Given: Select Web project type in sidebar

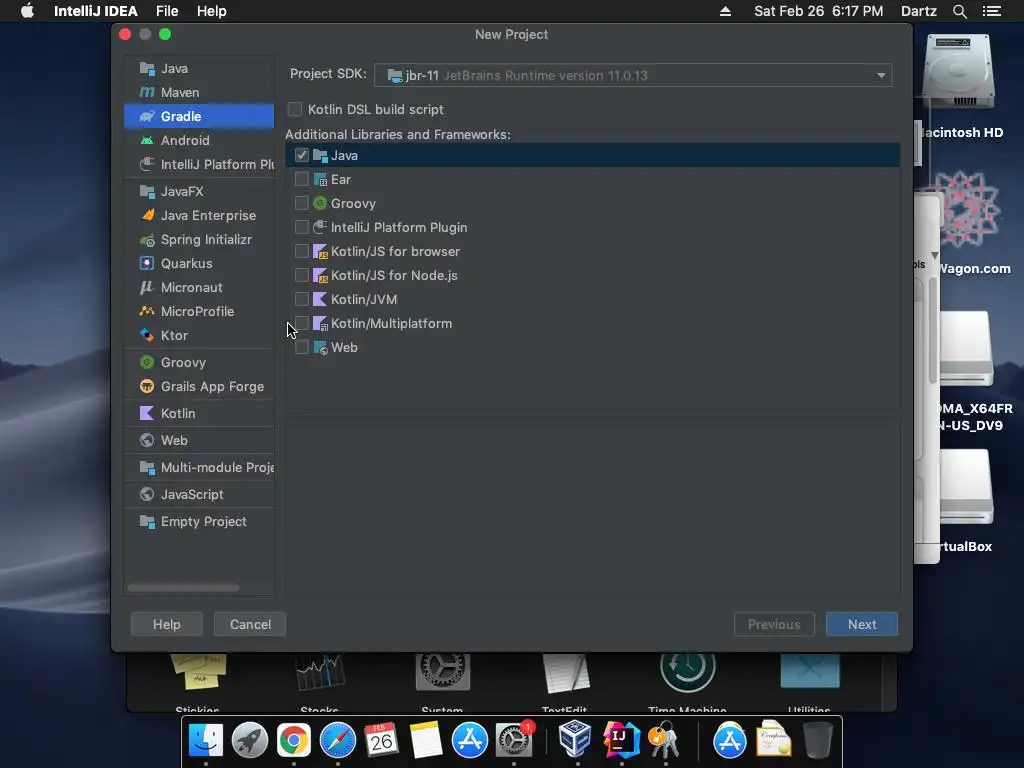Looking at the screenshot, I should 199,440.
